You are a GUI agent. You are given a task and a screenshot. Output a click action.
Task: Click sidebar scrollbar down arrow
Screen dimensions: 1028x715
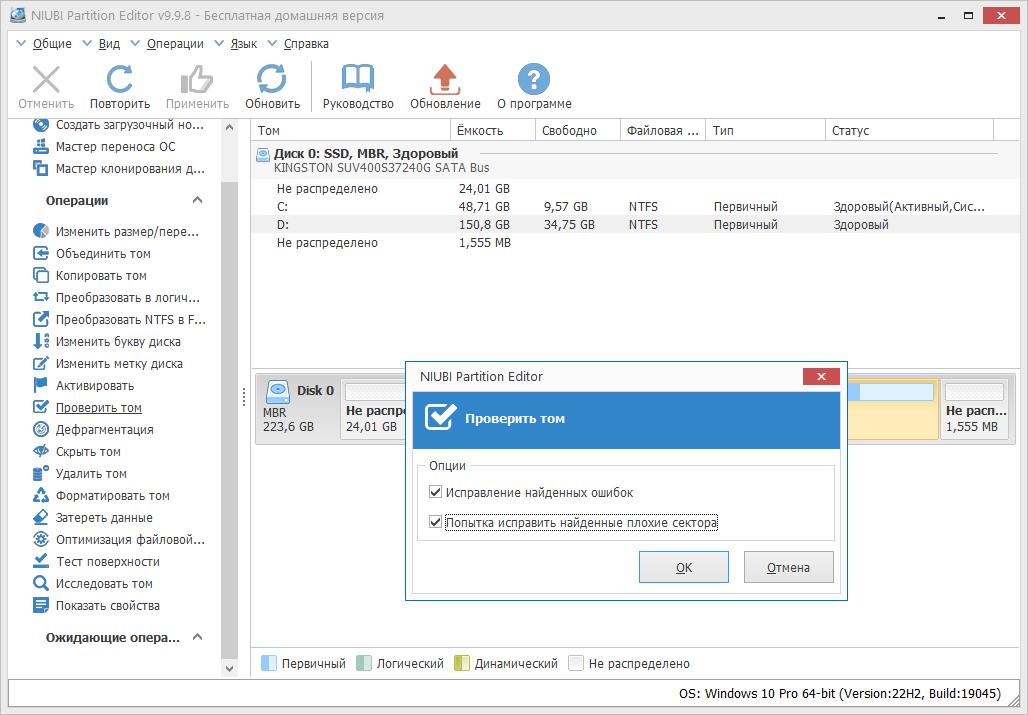click(x=229, y=669)
